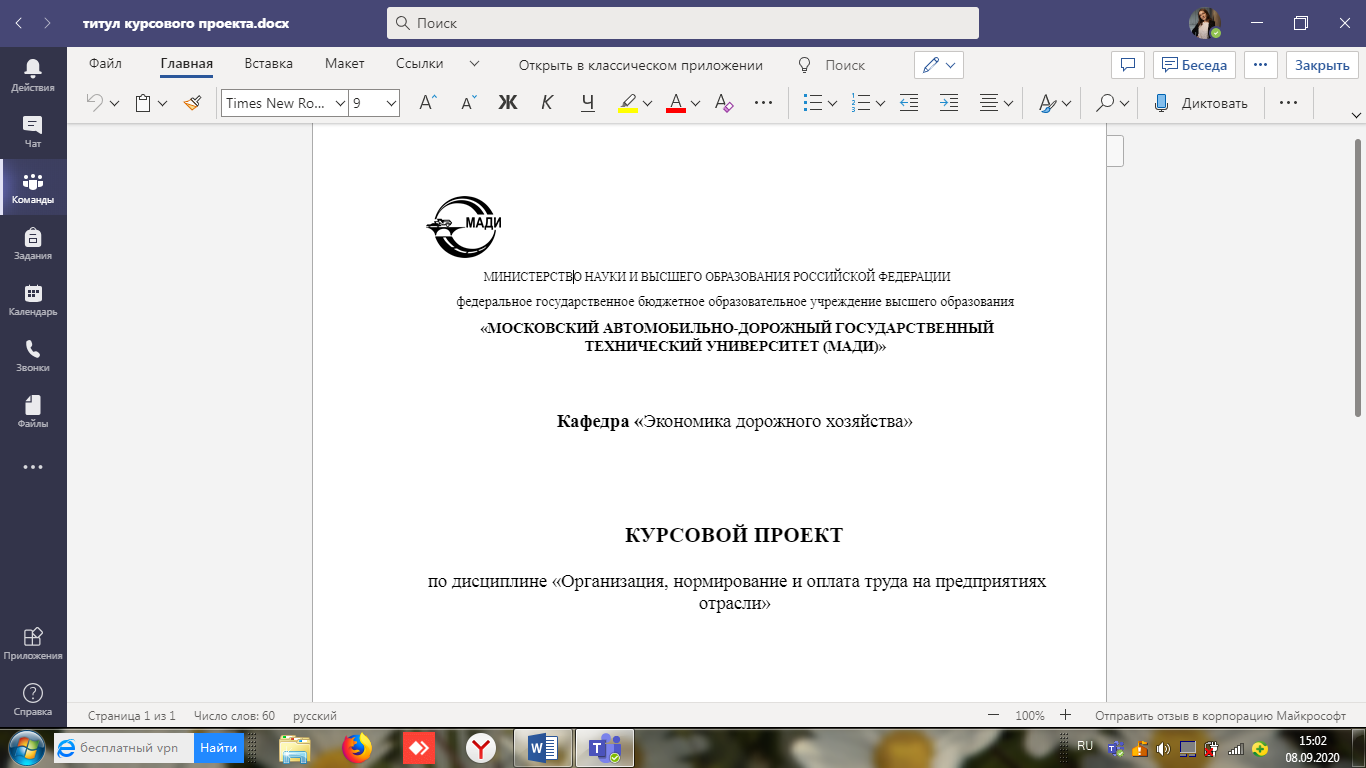1366x768 pixels.
Task: Apply the yellow text highlight color
Action: [628, 103]
